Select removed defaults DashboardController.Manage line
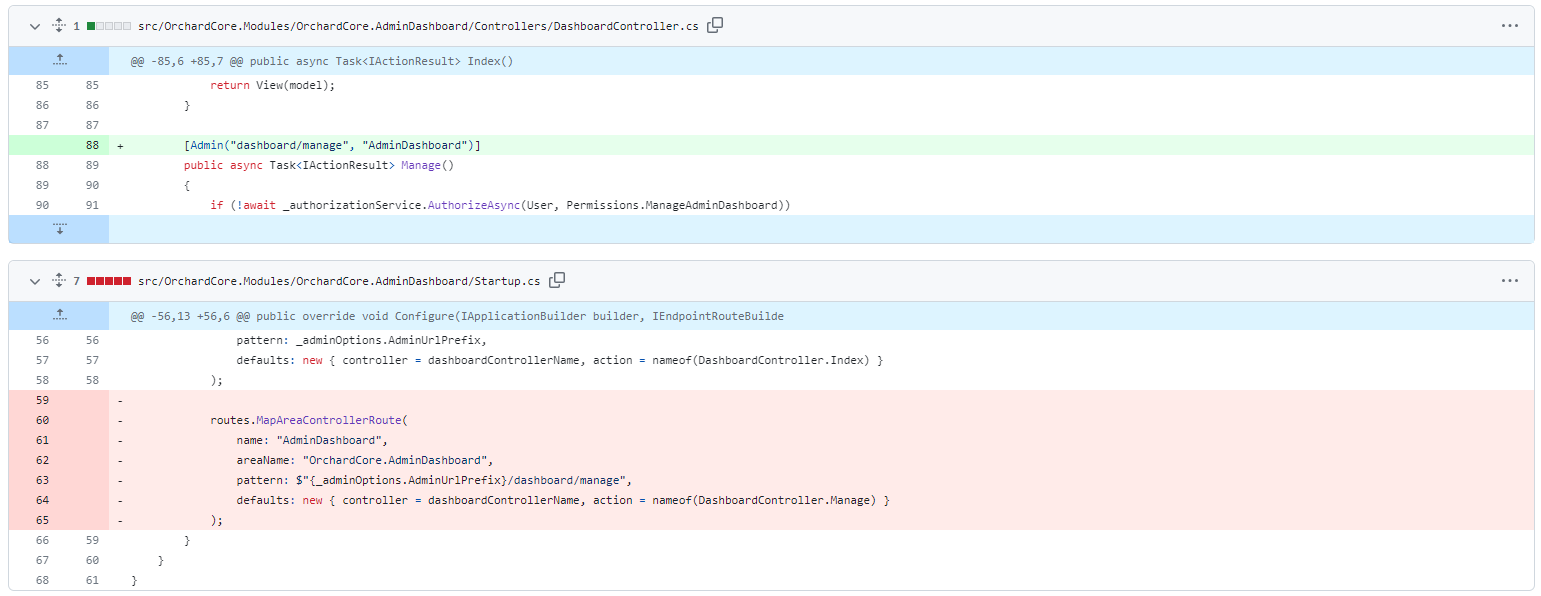 coord(821,500)
